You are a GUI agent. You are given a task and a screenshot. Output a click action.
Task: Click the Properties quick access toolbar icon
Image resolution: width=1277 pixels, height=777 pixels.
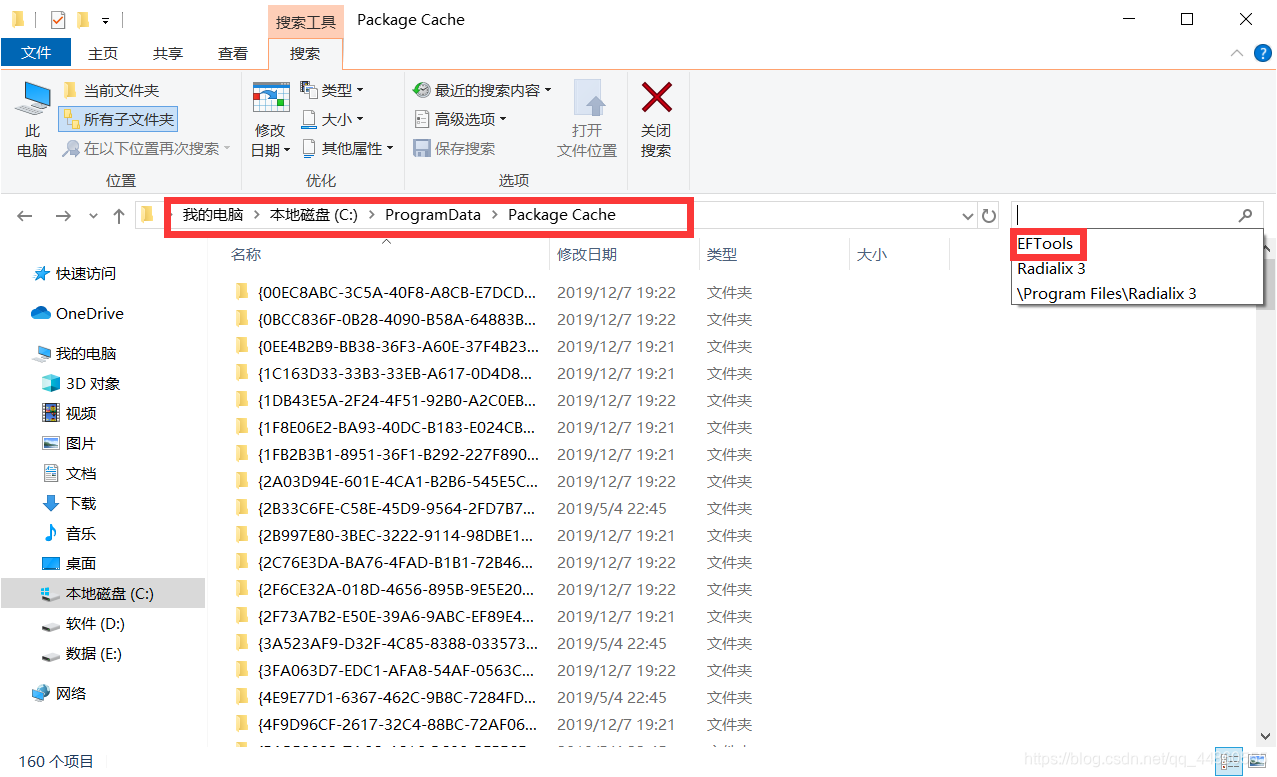pos(57,19)
